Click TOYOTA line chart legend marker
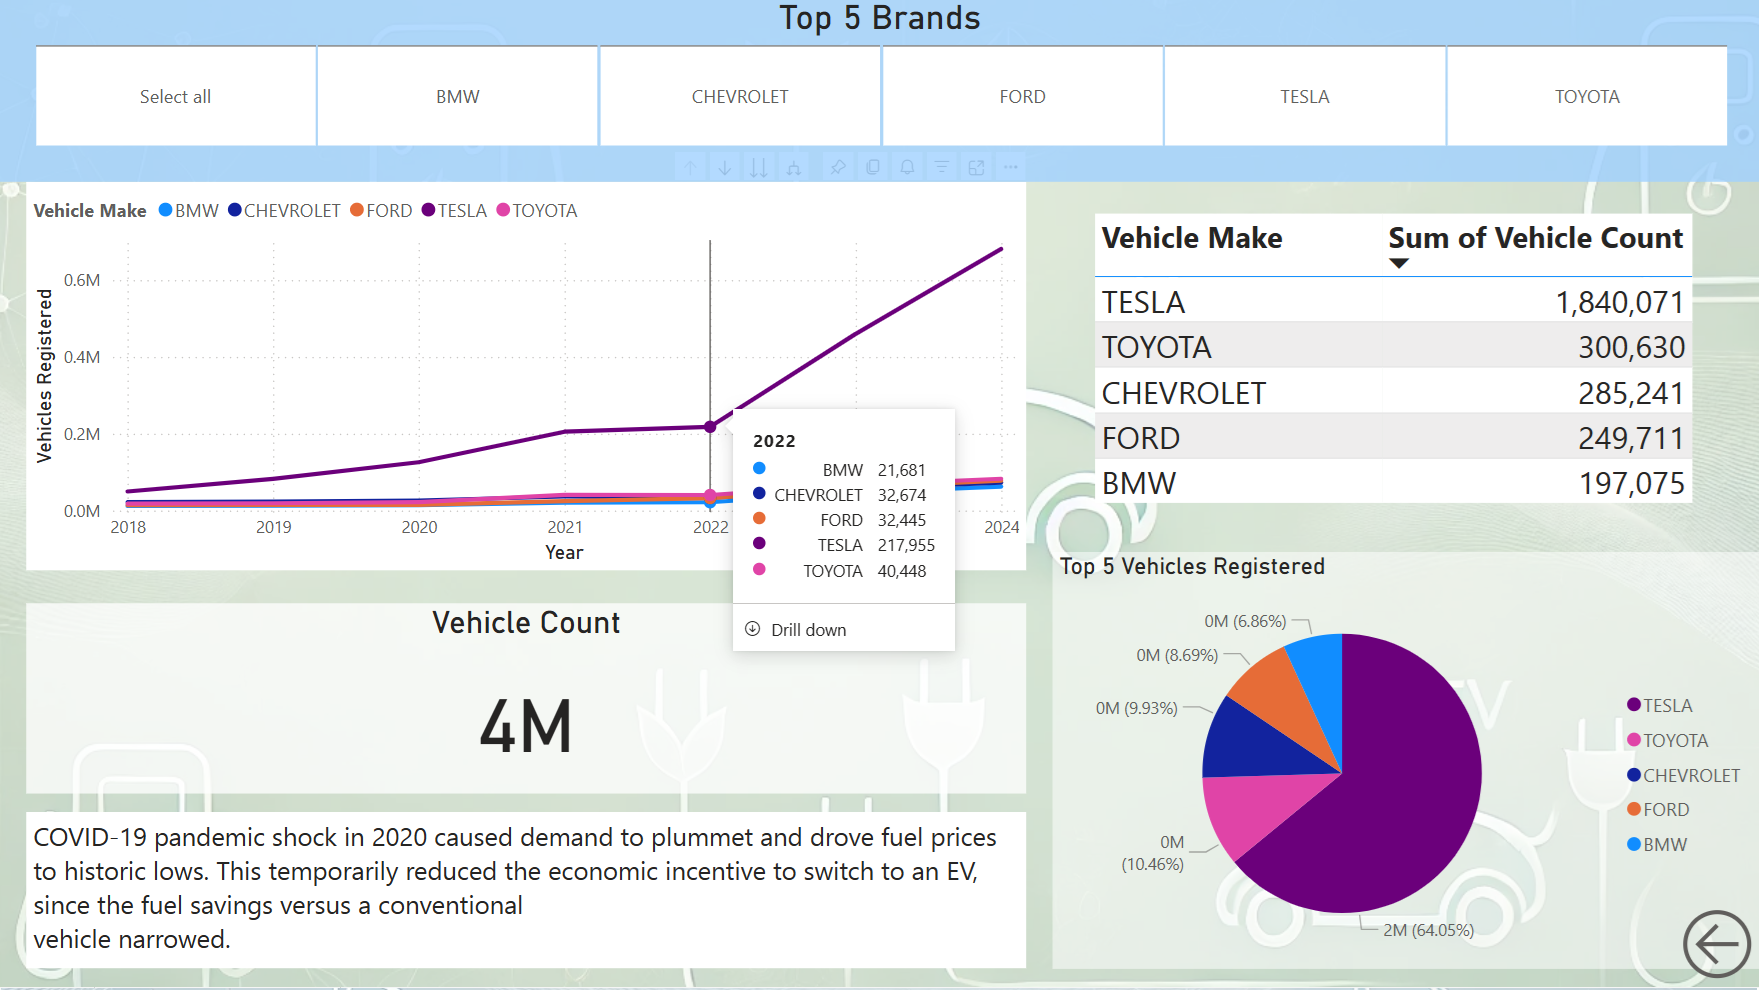The width and height of the screenshot is (1759, 990). 504,210
